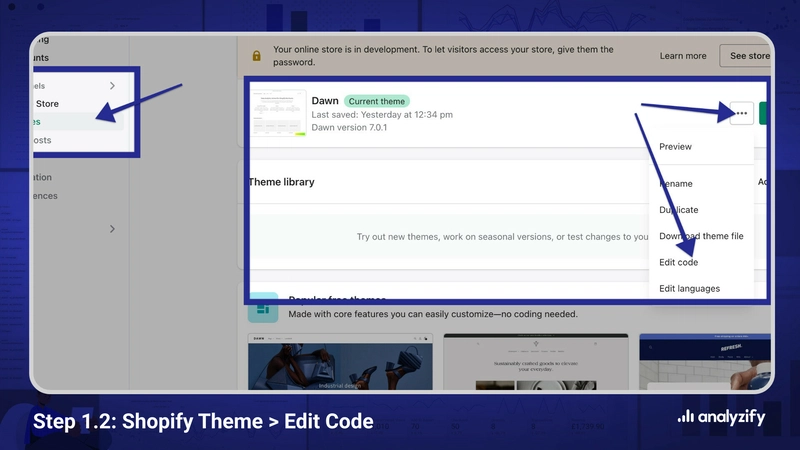Select Duplicate from the dropdown menu
800x450 pixels.
679,210
